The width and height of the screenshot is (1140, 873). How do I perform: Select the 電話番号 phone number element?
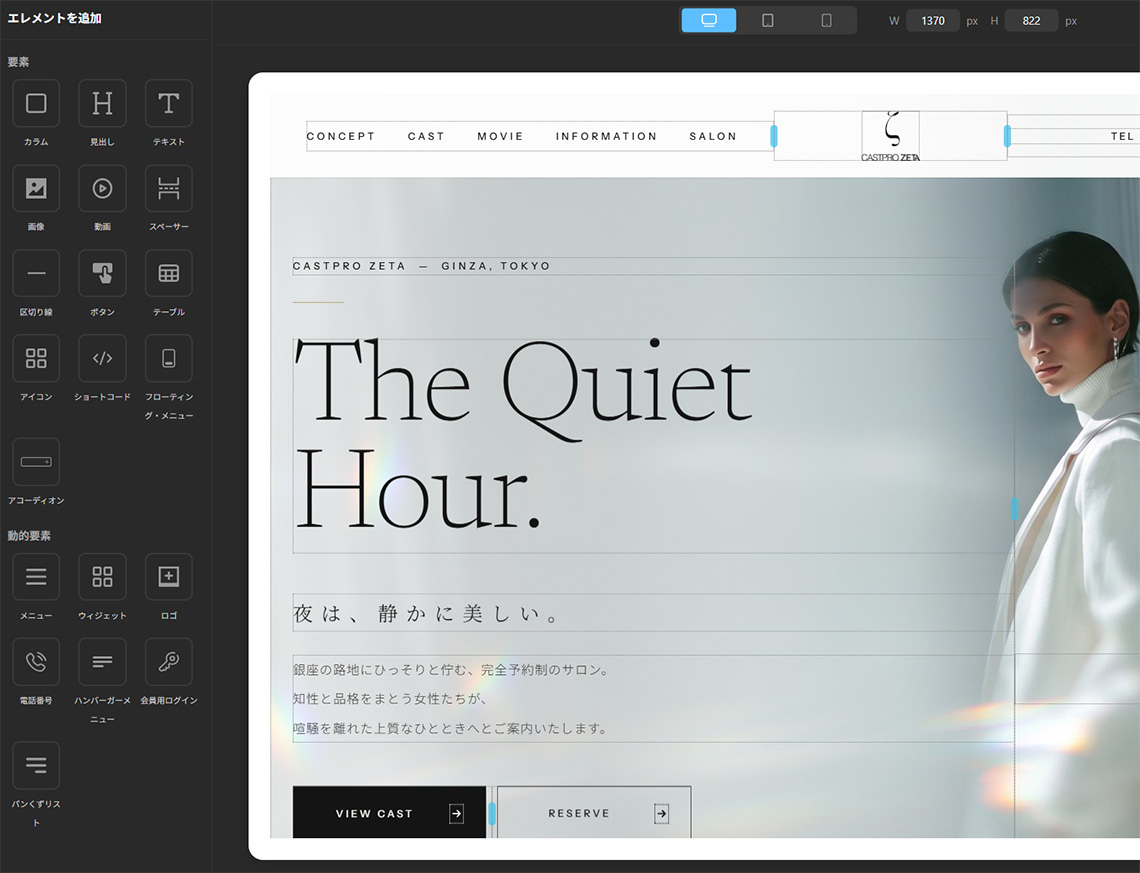36,662
